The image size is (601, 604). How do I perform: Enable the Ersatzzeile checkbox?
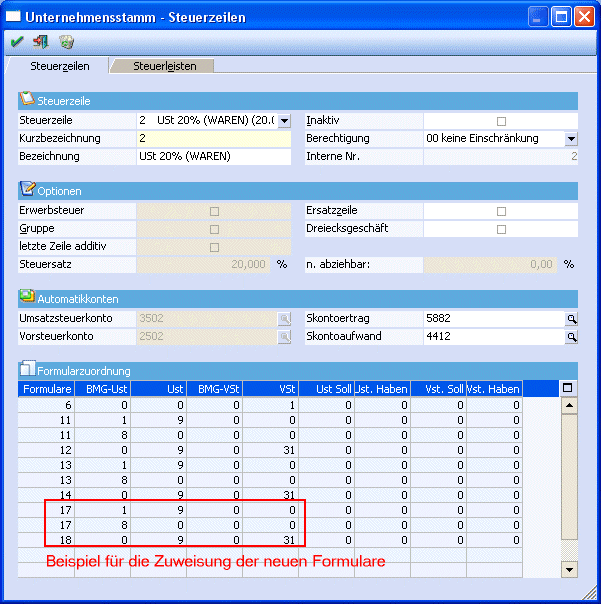tap(501, 211)
